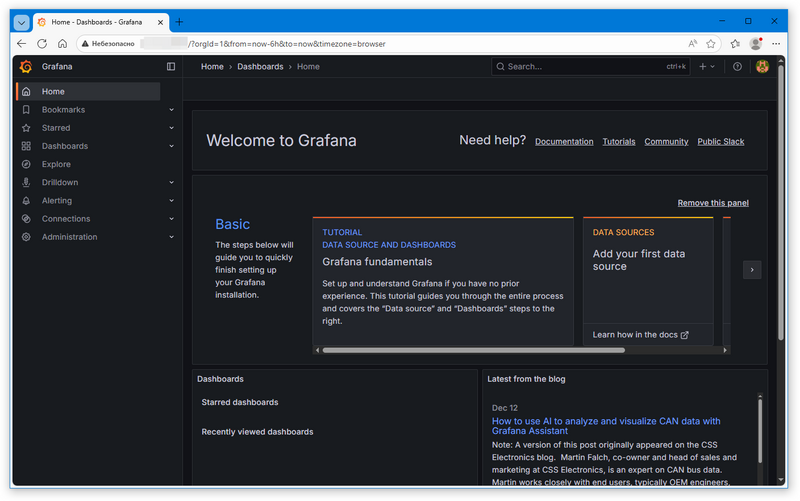The height and width of the screenshot is (501, 800).
Task: Click the next arrow button beside the setup cards
Action: [752, 269]
